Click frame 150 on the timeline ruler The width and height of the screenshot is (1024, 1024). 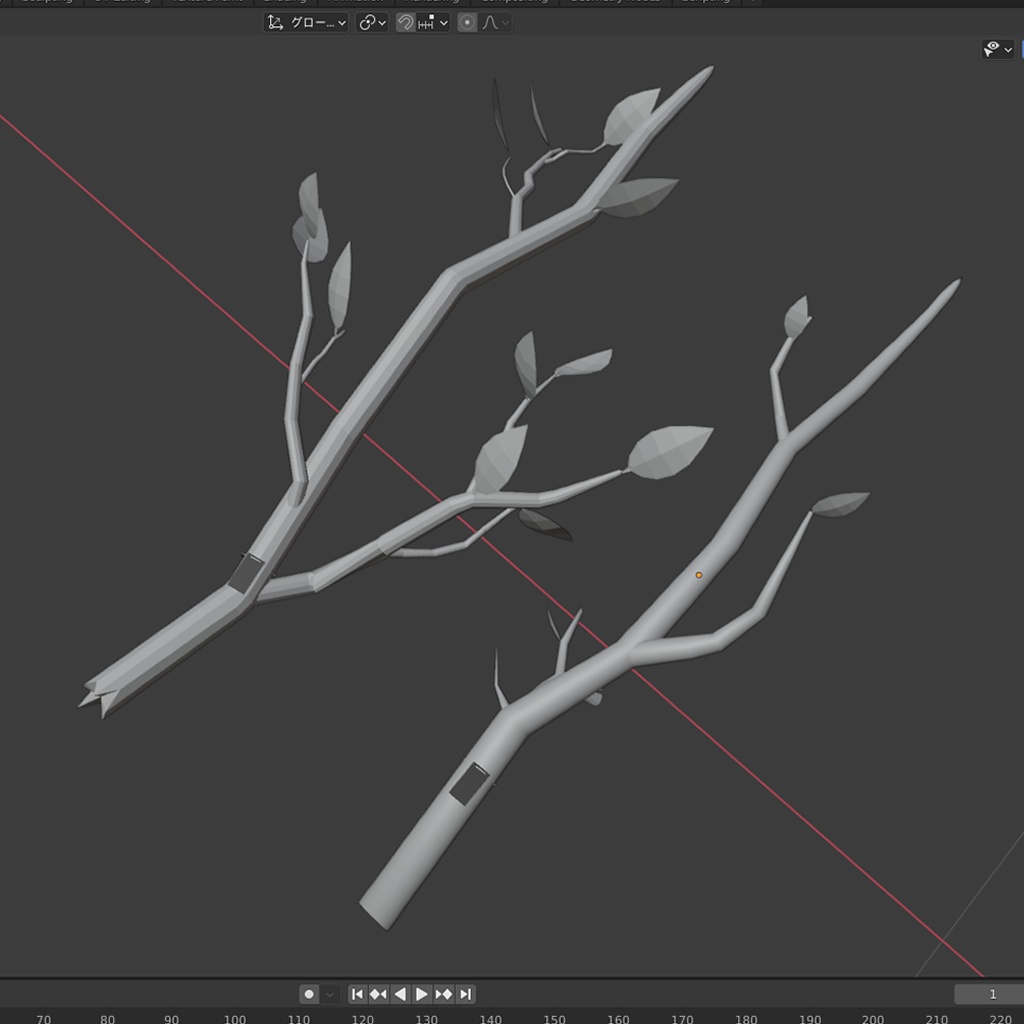[x=554, y=1019]
